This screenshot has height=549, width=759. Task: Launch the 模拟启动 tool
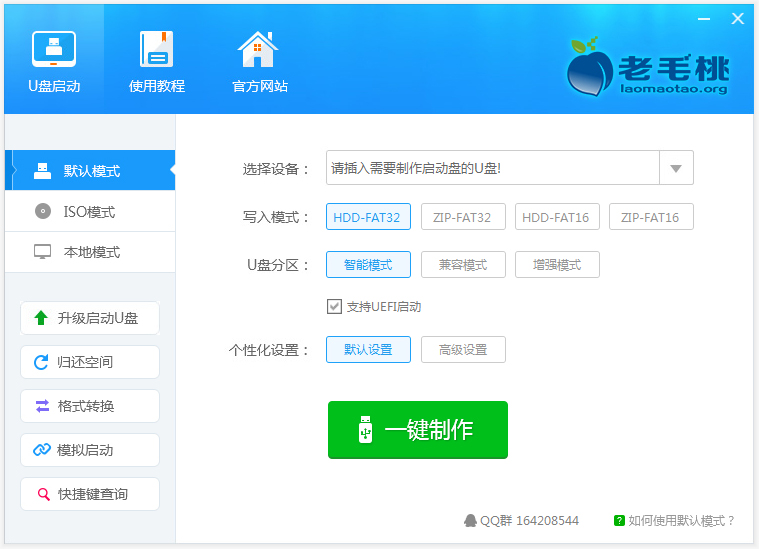pyautogui.click(x=89, y=450)
